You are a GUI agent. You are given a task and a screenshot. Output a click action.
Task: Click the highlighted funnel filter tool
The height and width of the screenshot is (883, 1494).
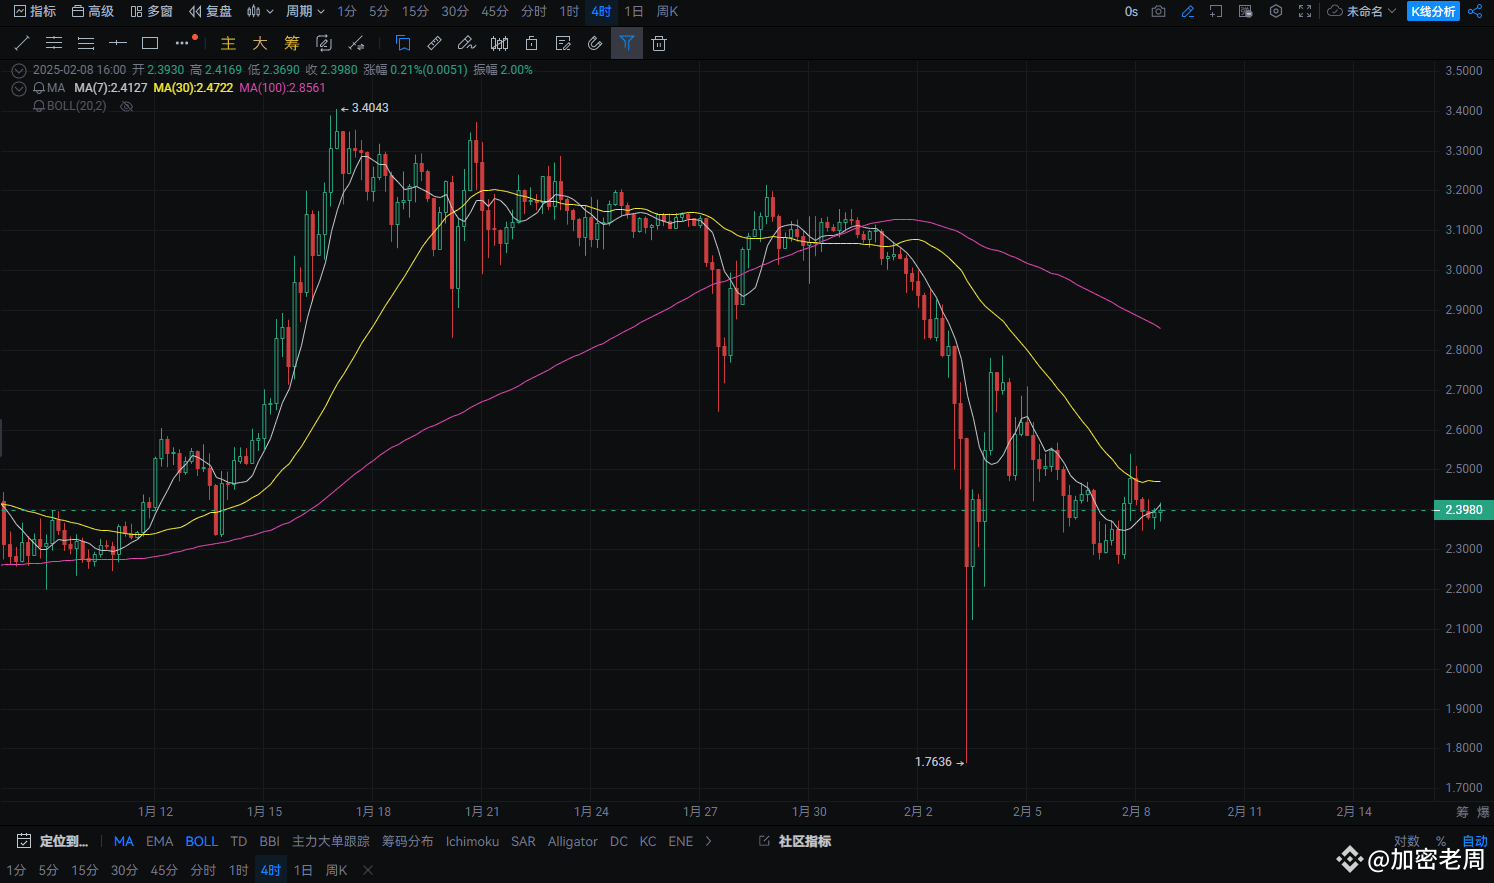(627, 43)
